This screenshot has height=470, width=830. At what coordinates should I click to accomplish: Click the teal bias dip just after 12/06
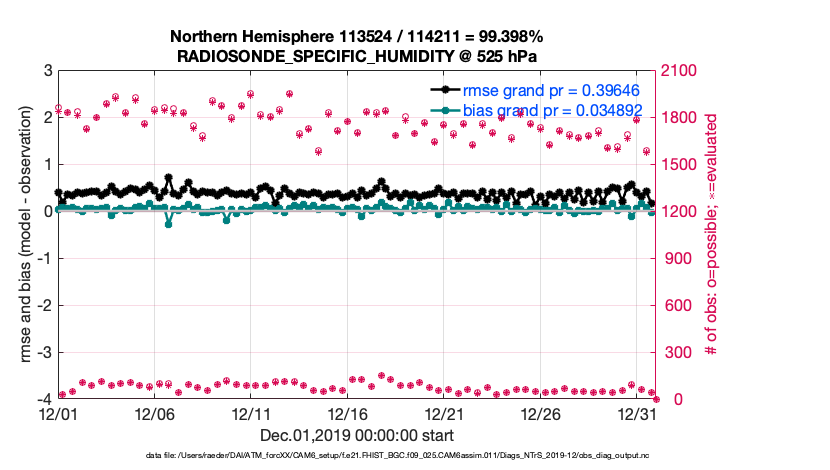point(168,223)
